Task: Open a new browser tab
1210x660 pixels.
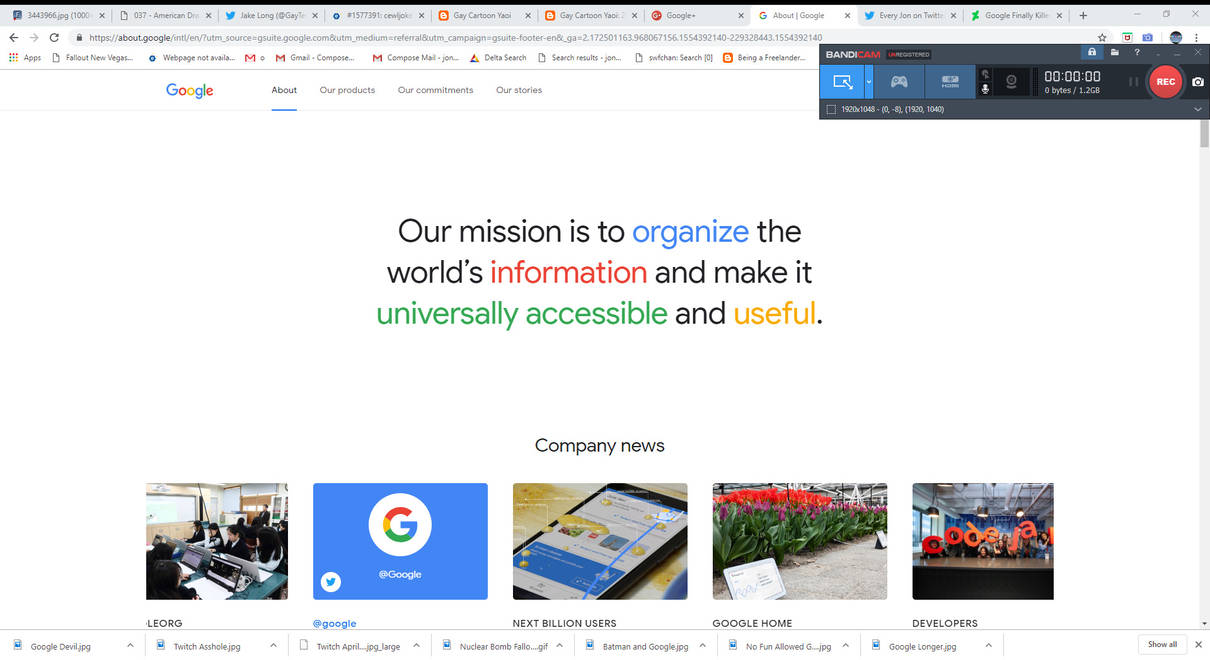Action: (x=1083, y=16)
